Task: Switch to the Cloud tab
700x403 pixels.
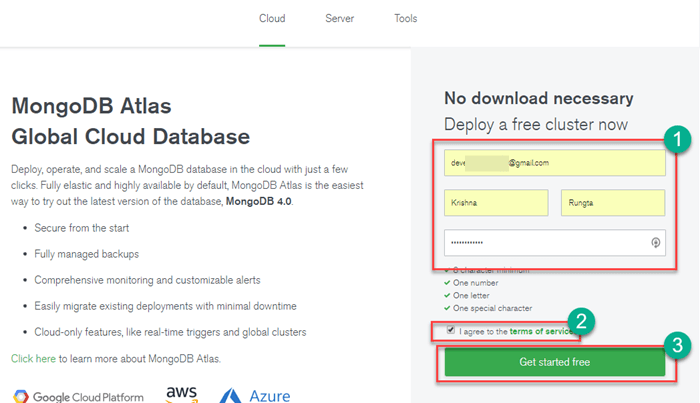Action: coord(272,19)
